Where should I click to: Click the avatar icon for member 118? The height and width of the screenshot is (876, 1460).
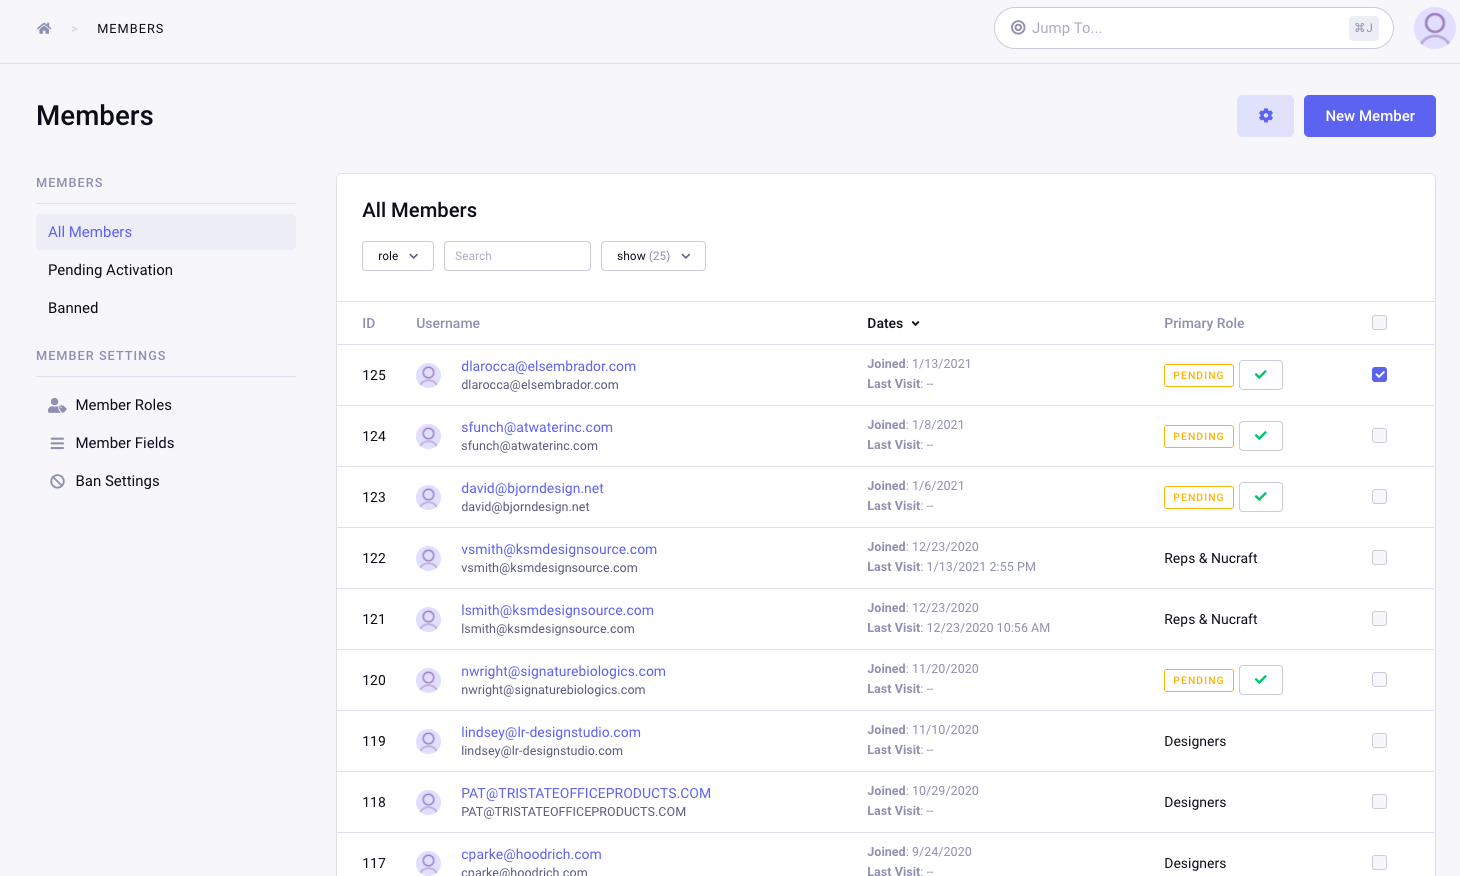pyautogui.click(x=429, y=802)
